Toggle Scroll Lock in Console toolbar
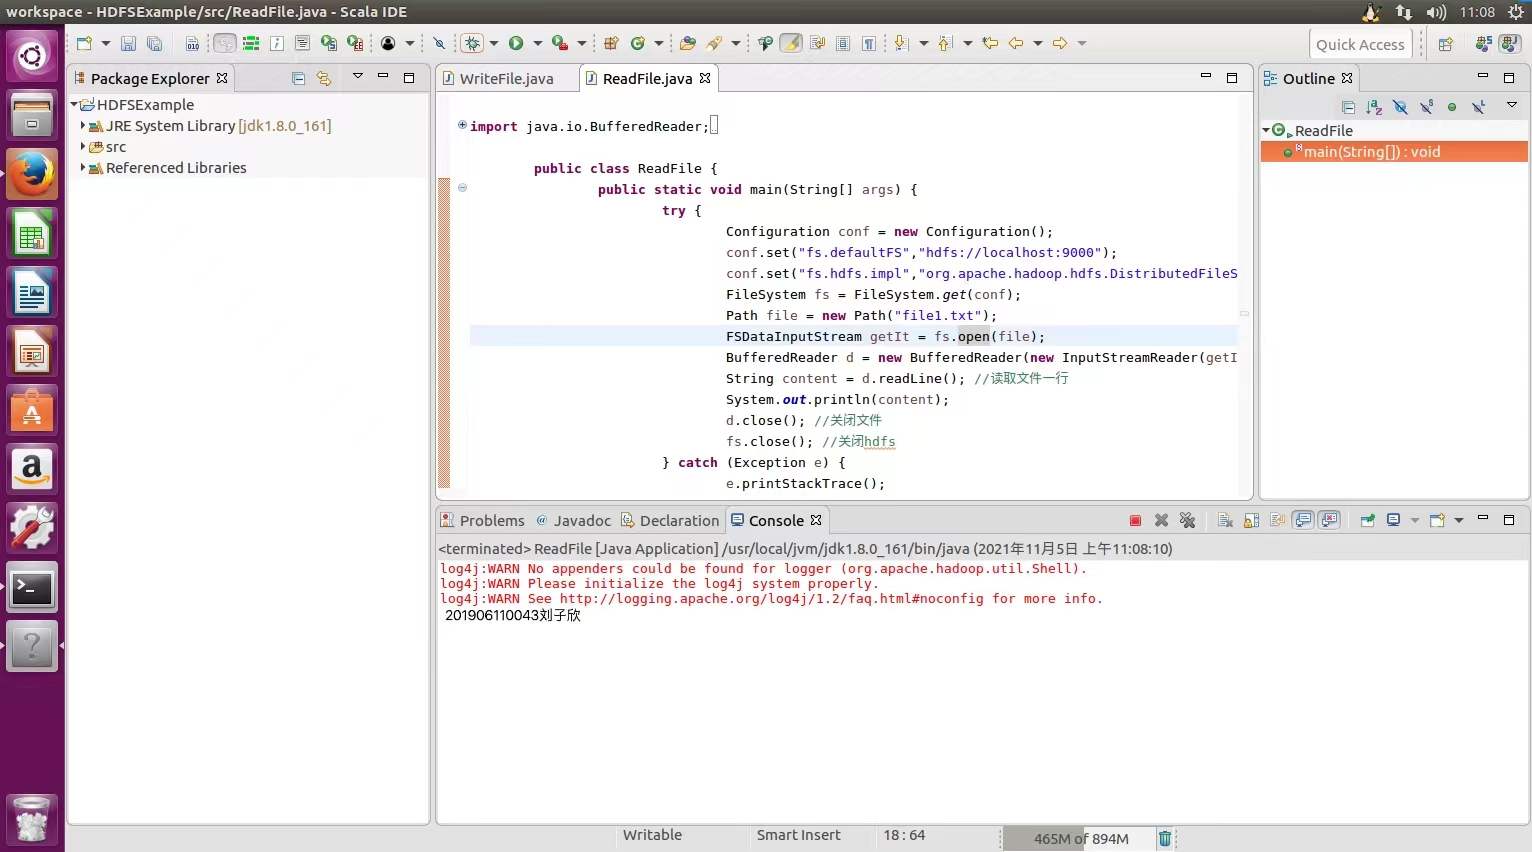 pyautogui.click(x=1251, y=520)
